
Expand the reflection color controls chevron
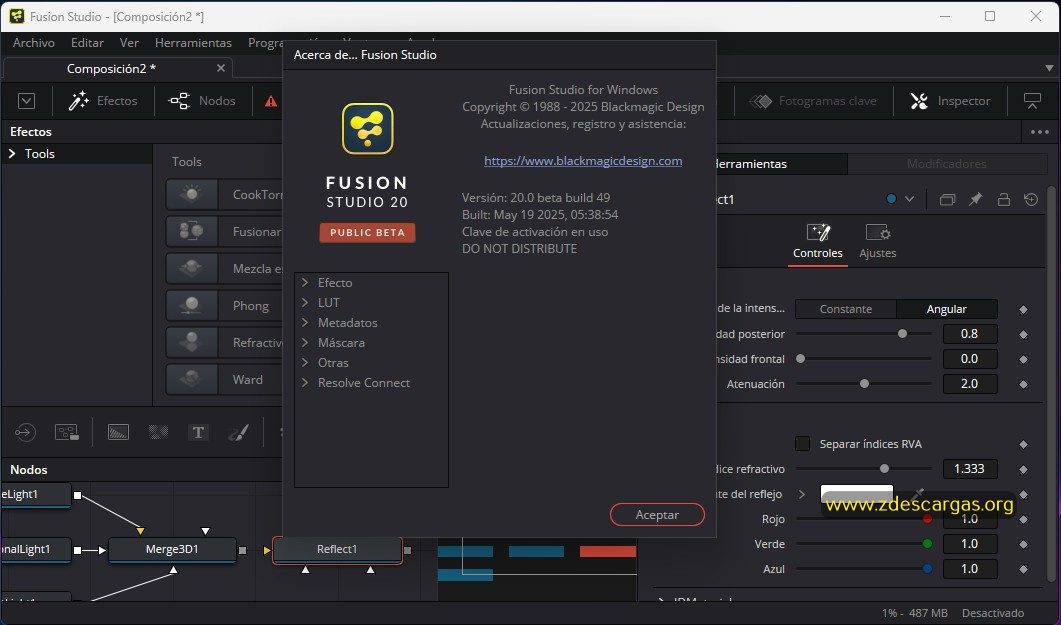click(802, 494)
